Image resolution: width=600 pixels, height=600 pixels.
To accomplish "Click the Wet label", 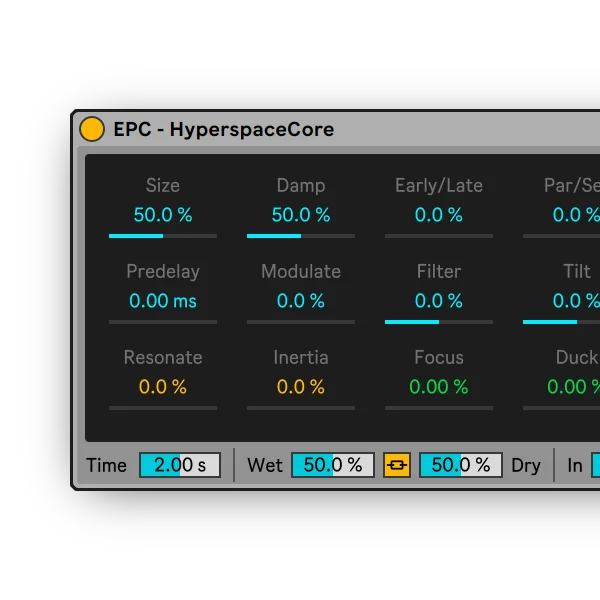I will pyautogui.click(x=265, y=466).
